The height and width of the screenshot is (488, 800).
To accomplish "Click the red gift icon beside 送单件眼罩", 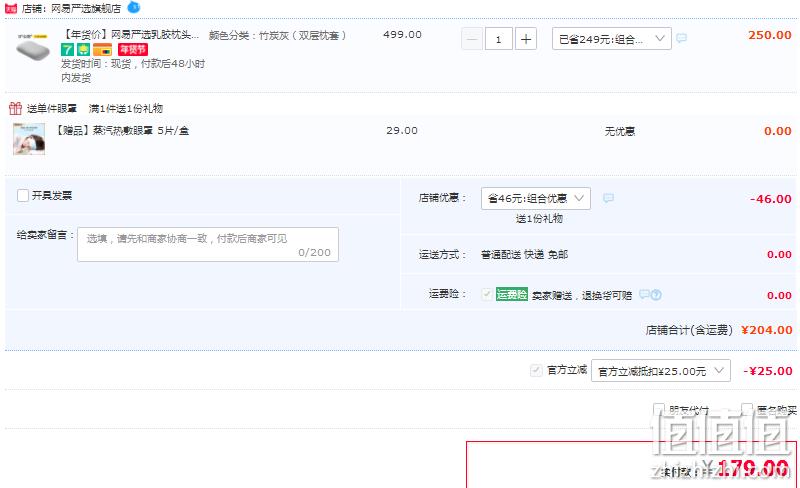I will (15, 108).
